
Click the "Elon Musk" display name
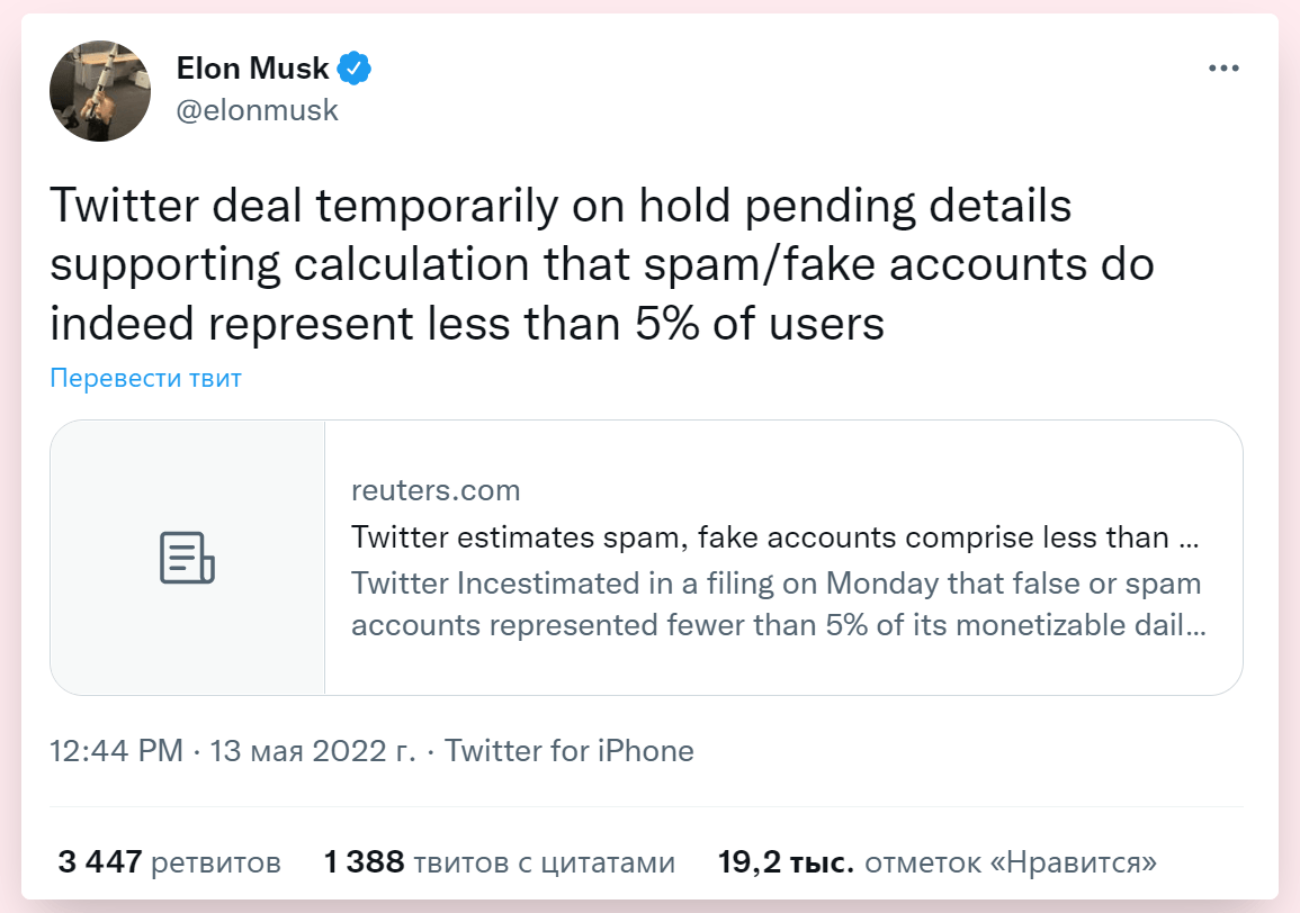(253, 67)
